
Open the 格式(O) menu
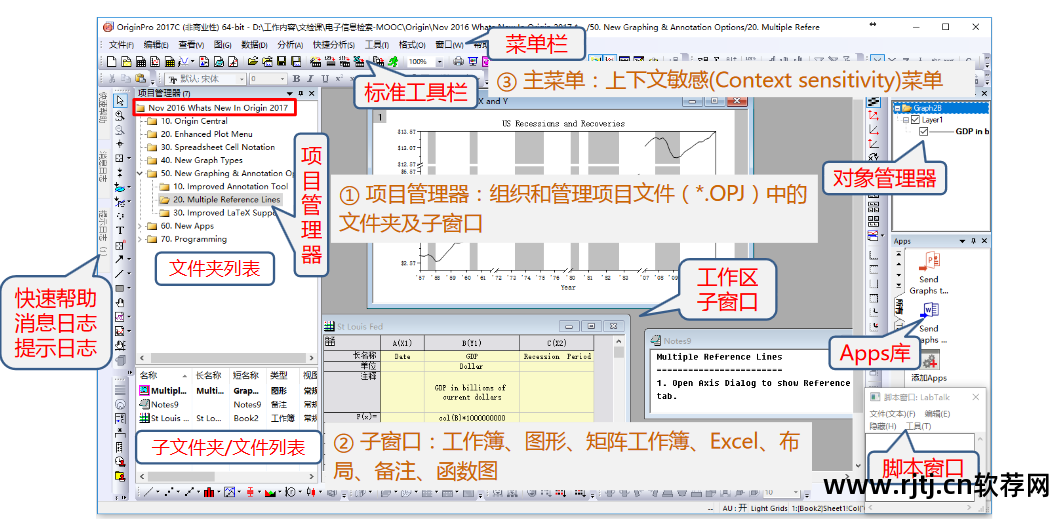coord(412,45)
